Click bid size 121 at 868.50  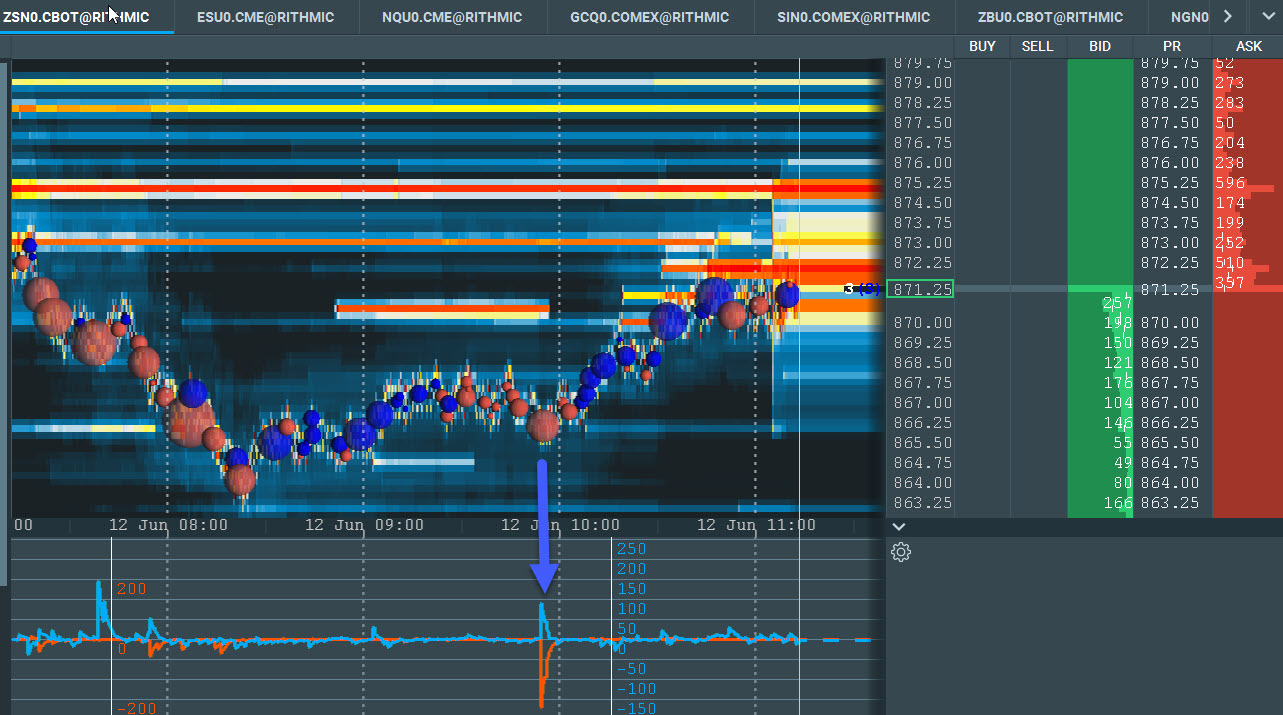tap(1116, 363)
